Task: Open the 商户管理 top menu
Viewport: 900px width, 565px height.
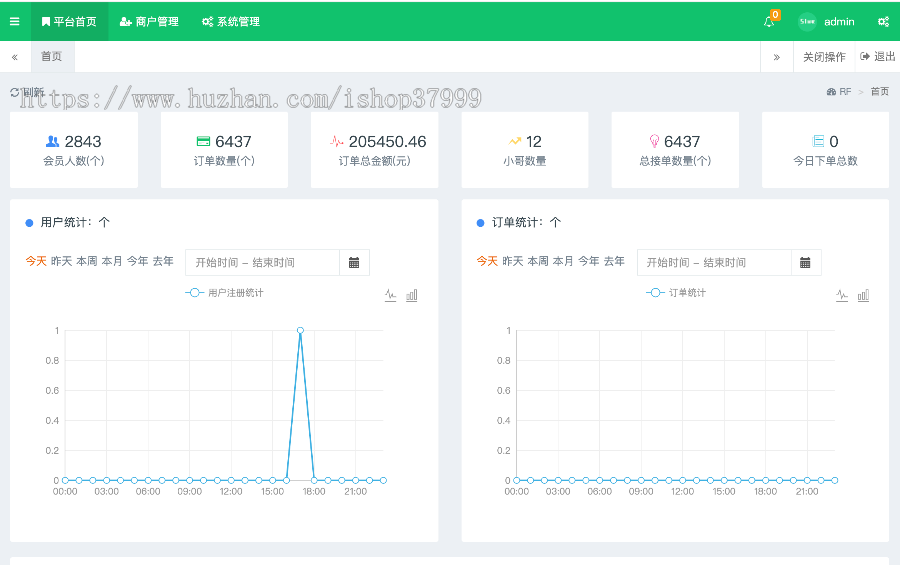Action: pyautogui.click(x=149, y=21)
